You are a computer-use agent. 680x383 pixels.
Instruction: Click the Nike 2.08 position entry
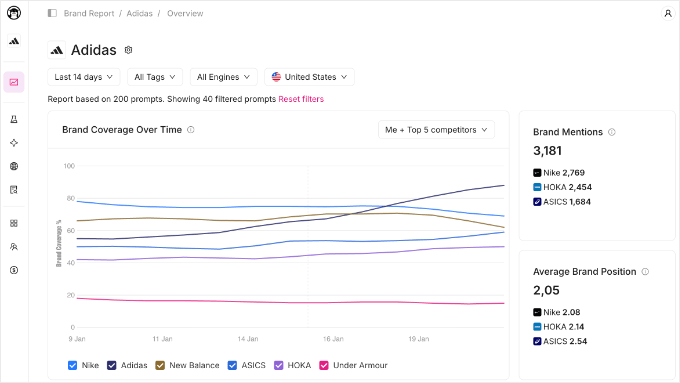pyautogui.click(x=557, y=312)
